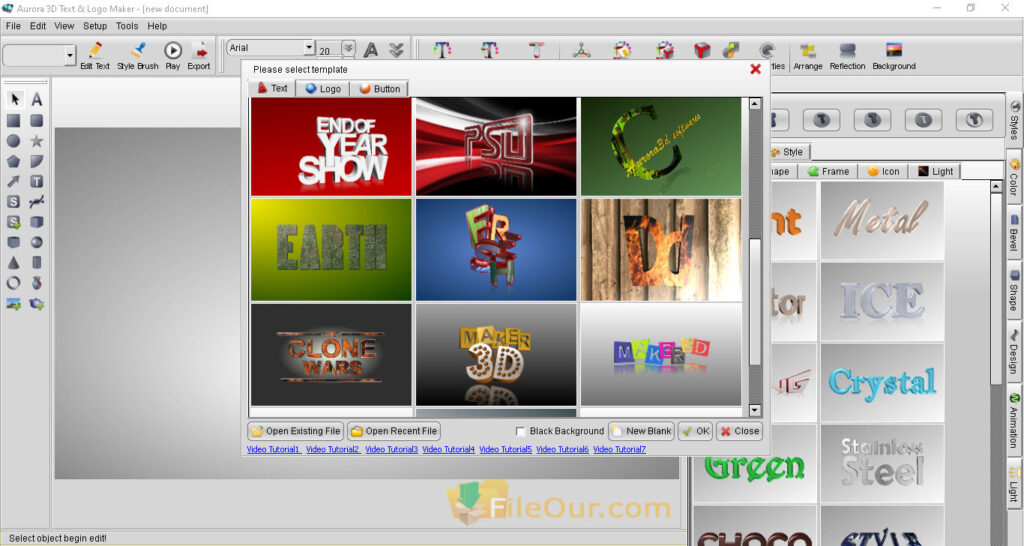Select the quarter-circle shape tool
Viewport: 1024px width, 546px height.
[37, 161]
